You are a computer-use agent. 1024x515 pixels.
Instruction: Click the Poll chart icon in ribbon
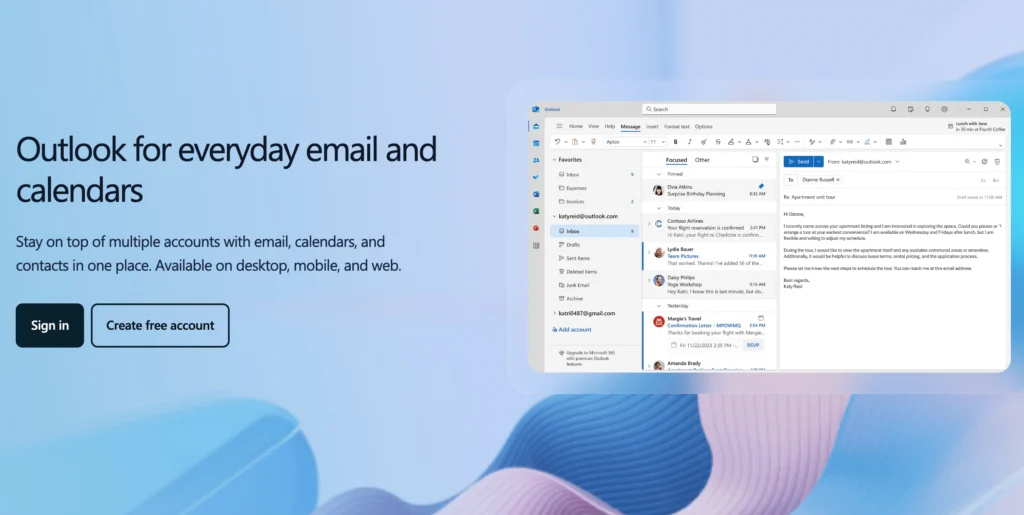pyautogui.click(x=903, y=142)
